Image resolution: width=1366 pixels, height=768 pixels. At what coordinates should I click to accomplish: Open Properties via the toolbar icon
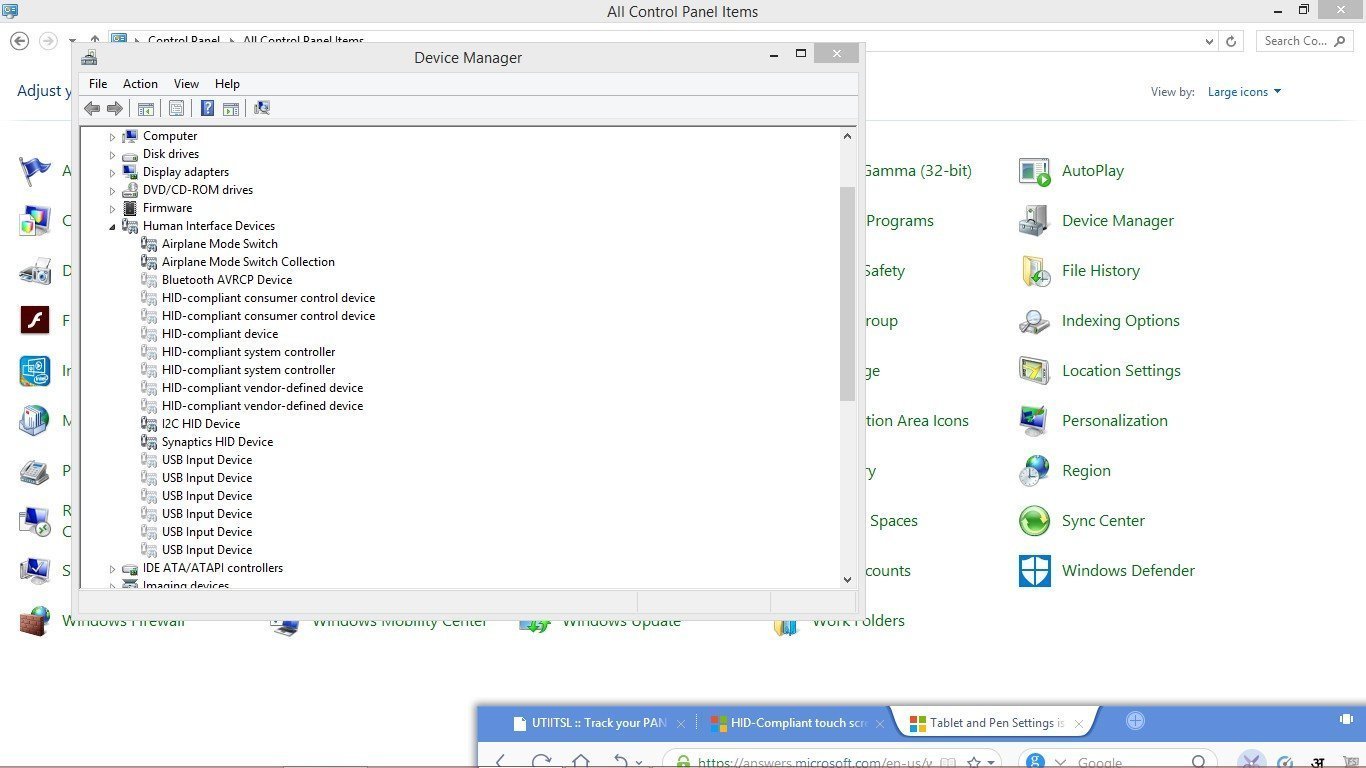pos(177,108)
